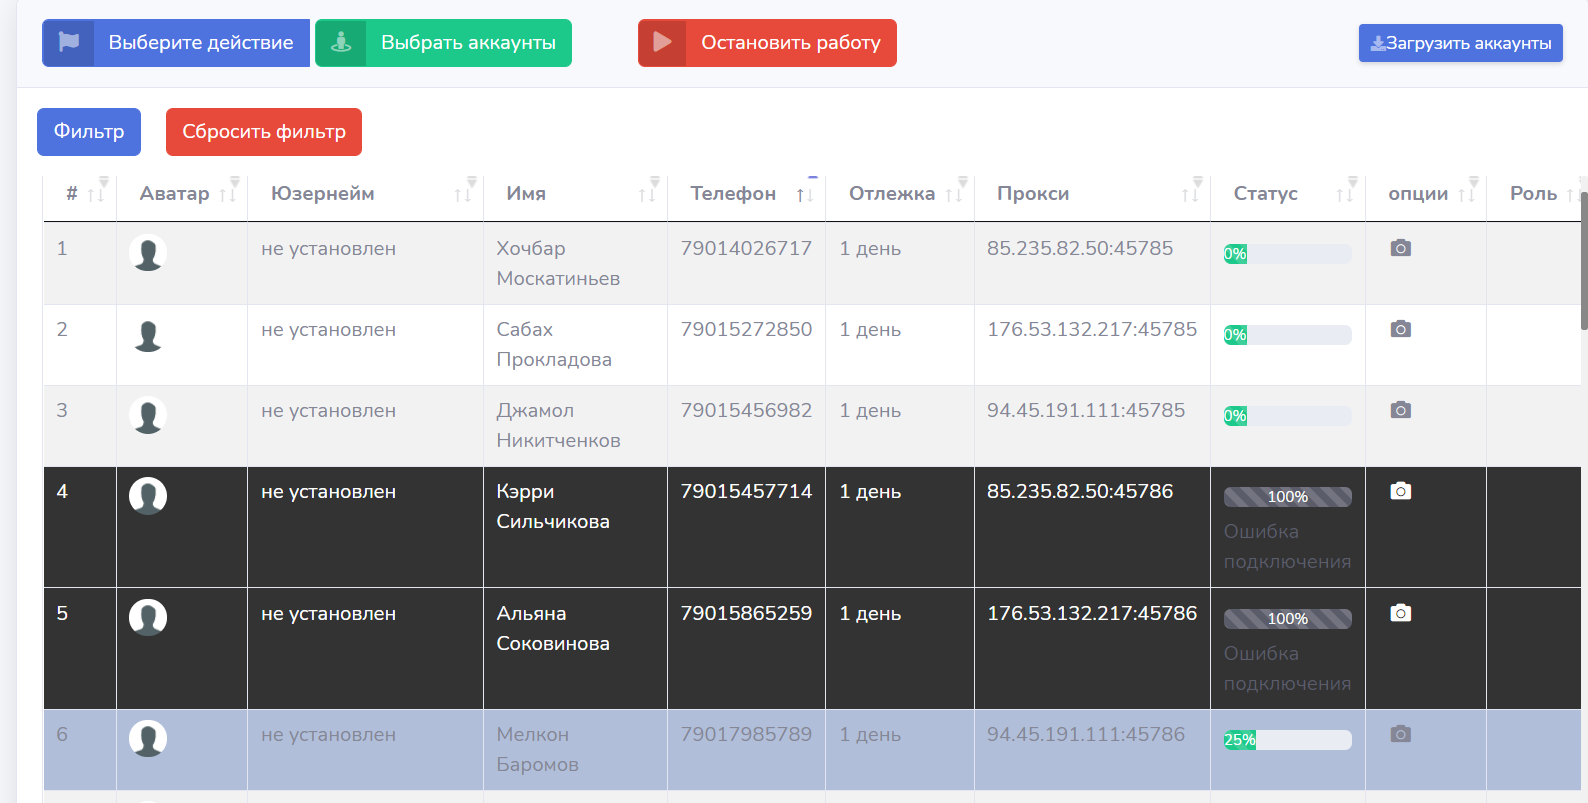Click 25% progress bar in row 6
This screenshot has height=803, width=1588.
tap(1287, 740)
